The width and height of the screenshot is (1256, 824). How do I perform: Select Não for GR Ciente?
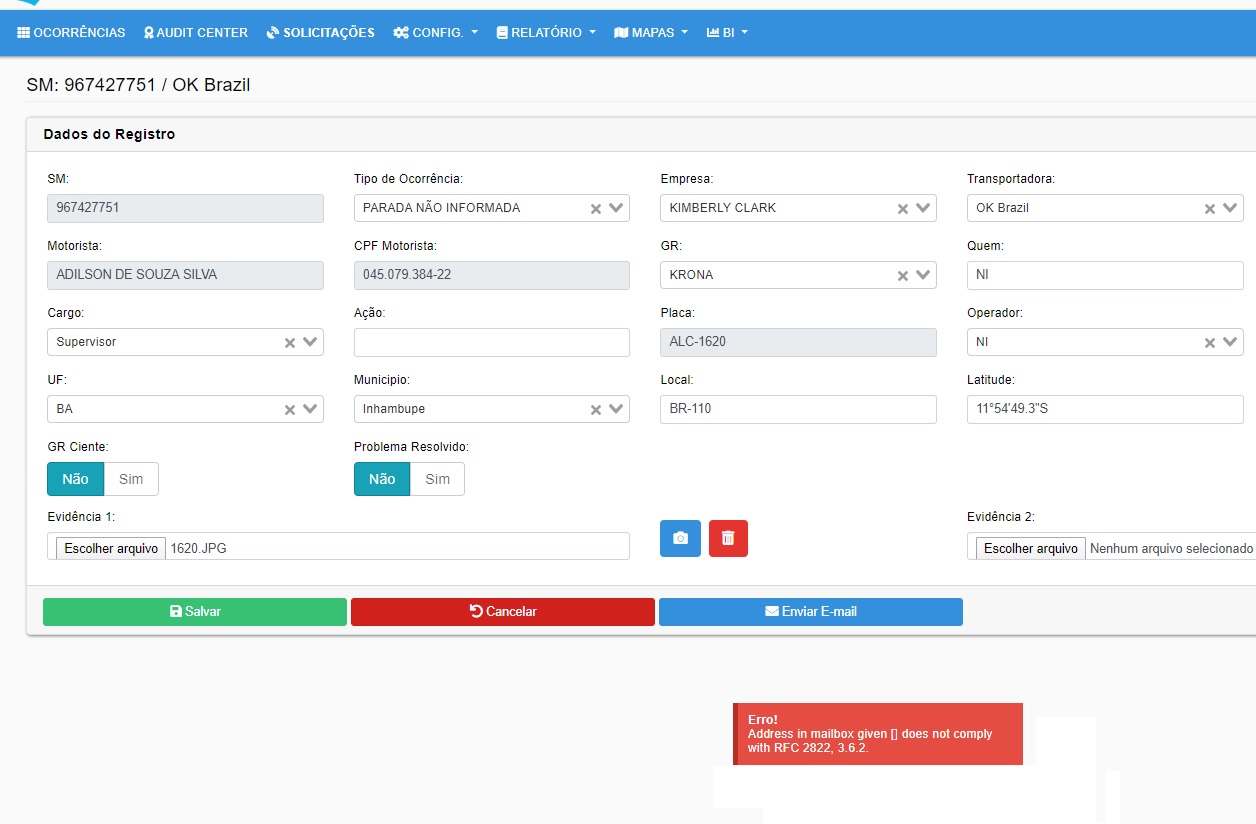[x=76, y=479]
